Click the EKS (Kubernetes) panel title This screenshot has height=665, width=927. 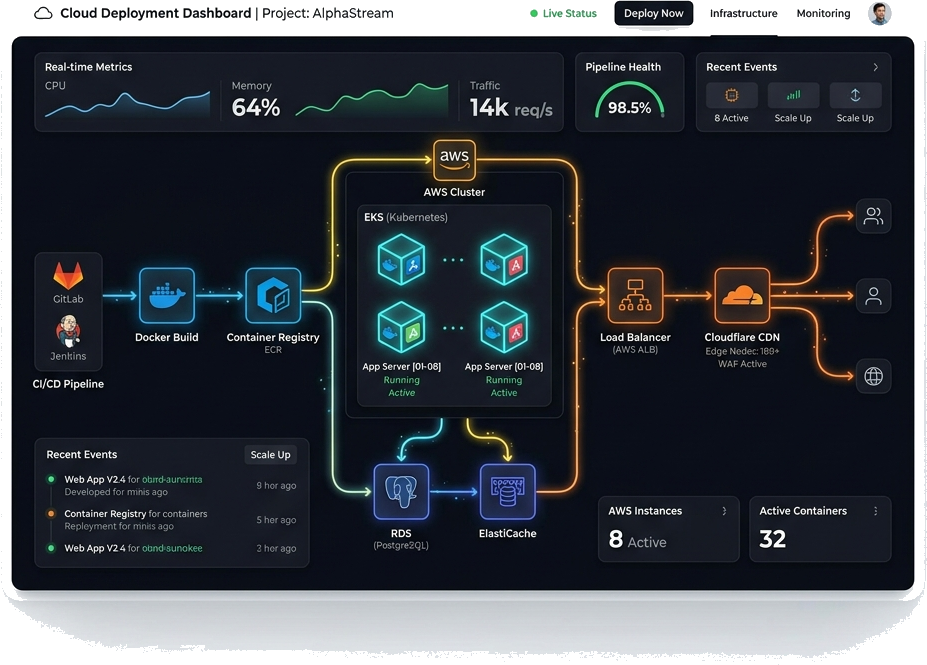click(406, 217)
